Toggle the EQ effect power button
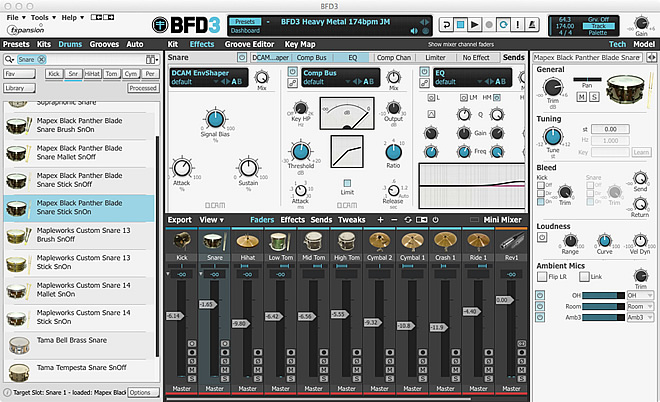 click(424, 72)
